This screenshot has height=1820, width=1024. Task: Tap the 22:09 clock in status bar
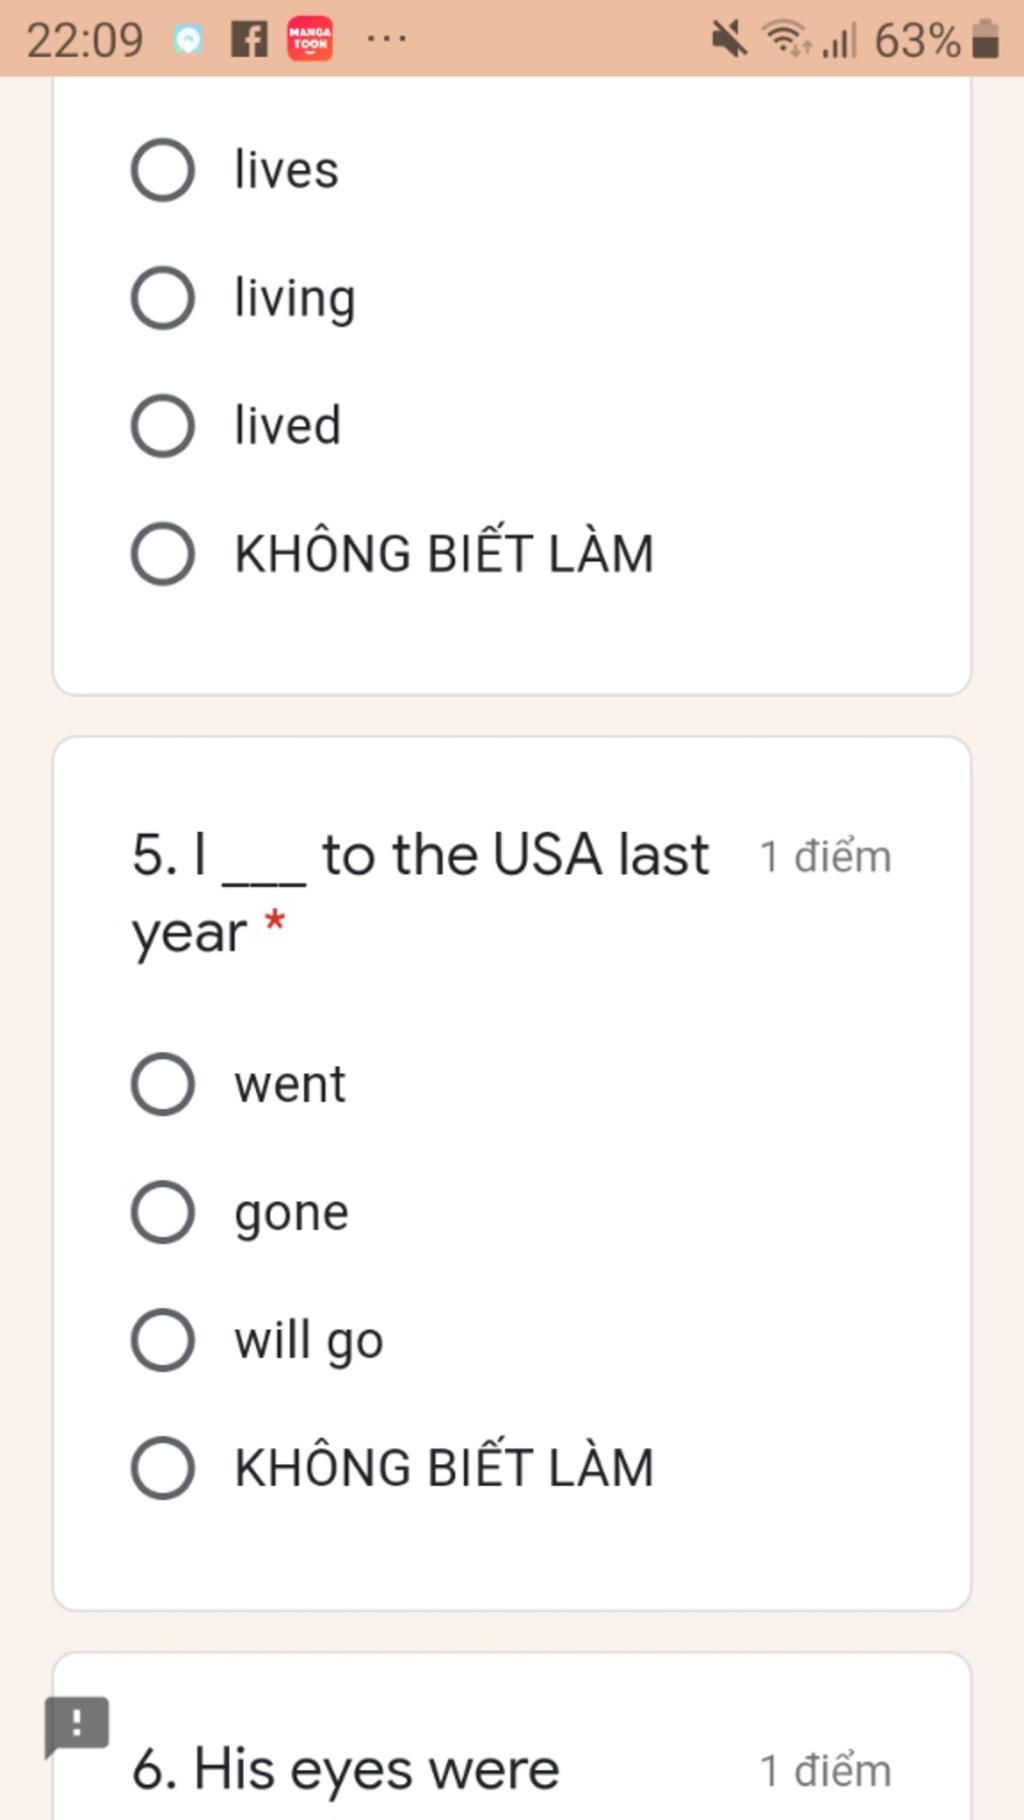85,41
